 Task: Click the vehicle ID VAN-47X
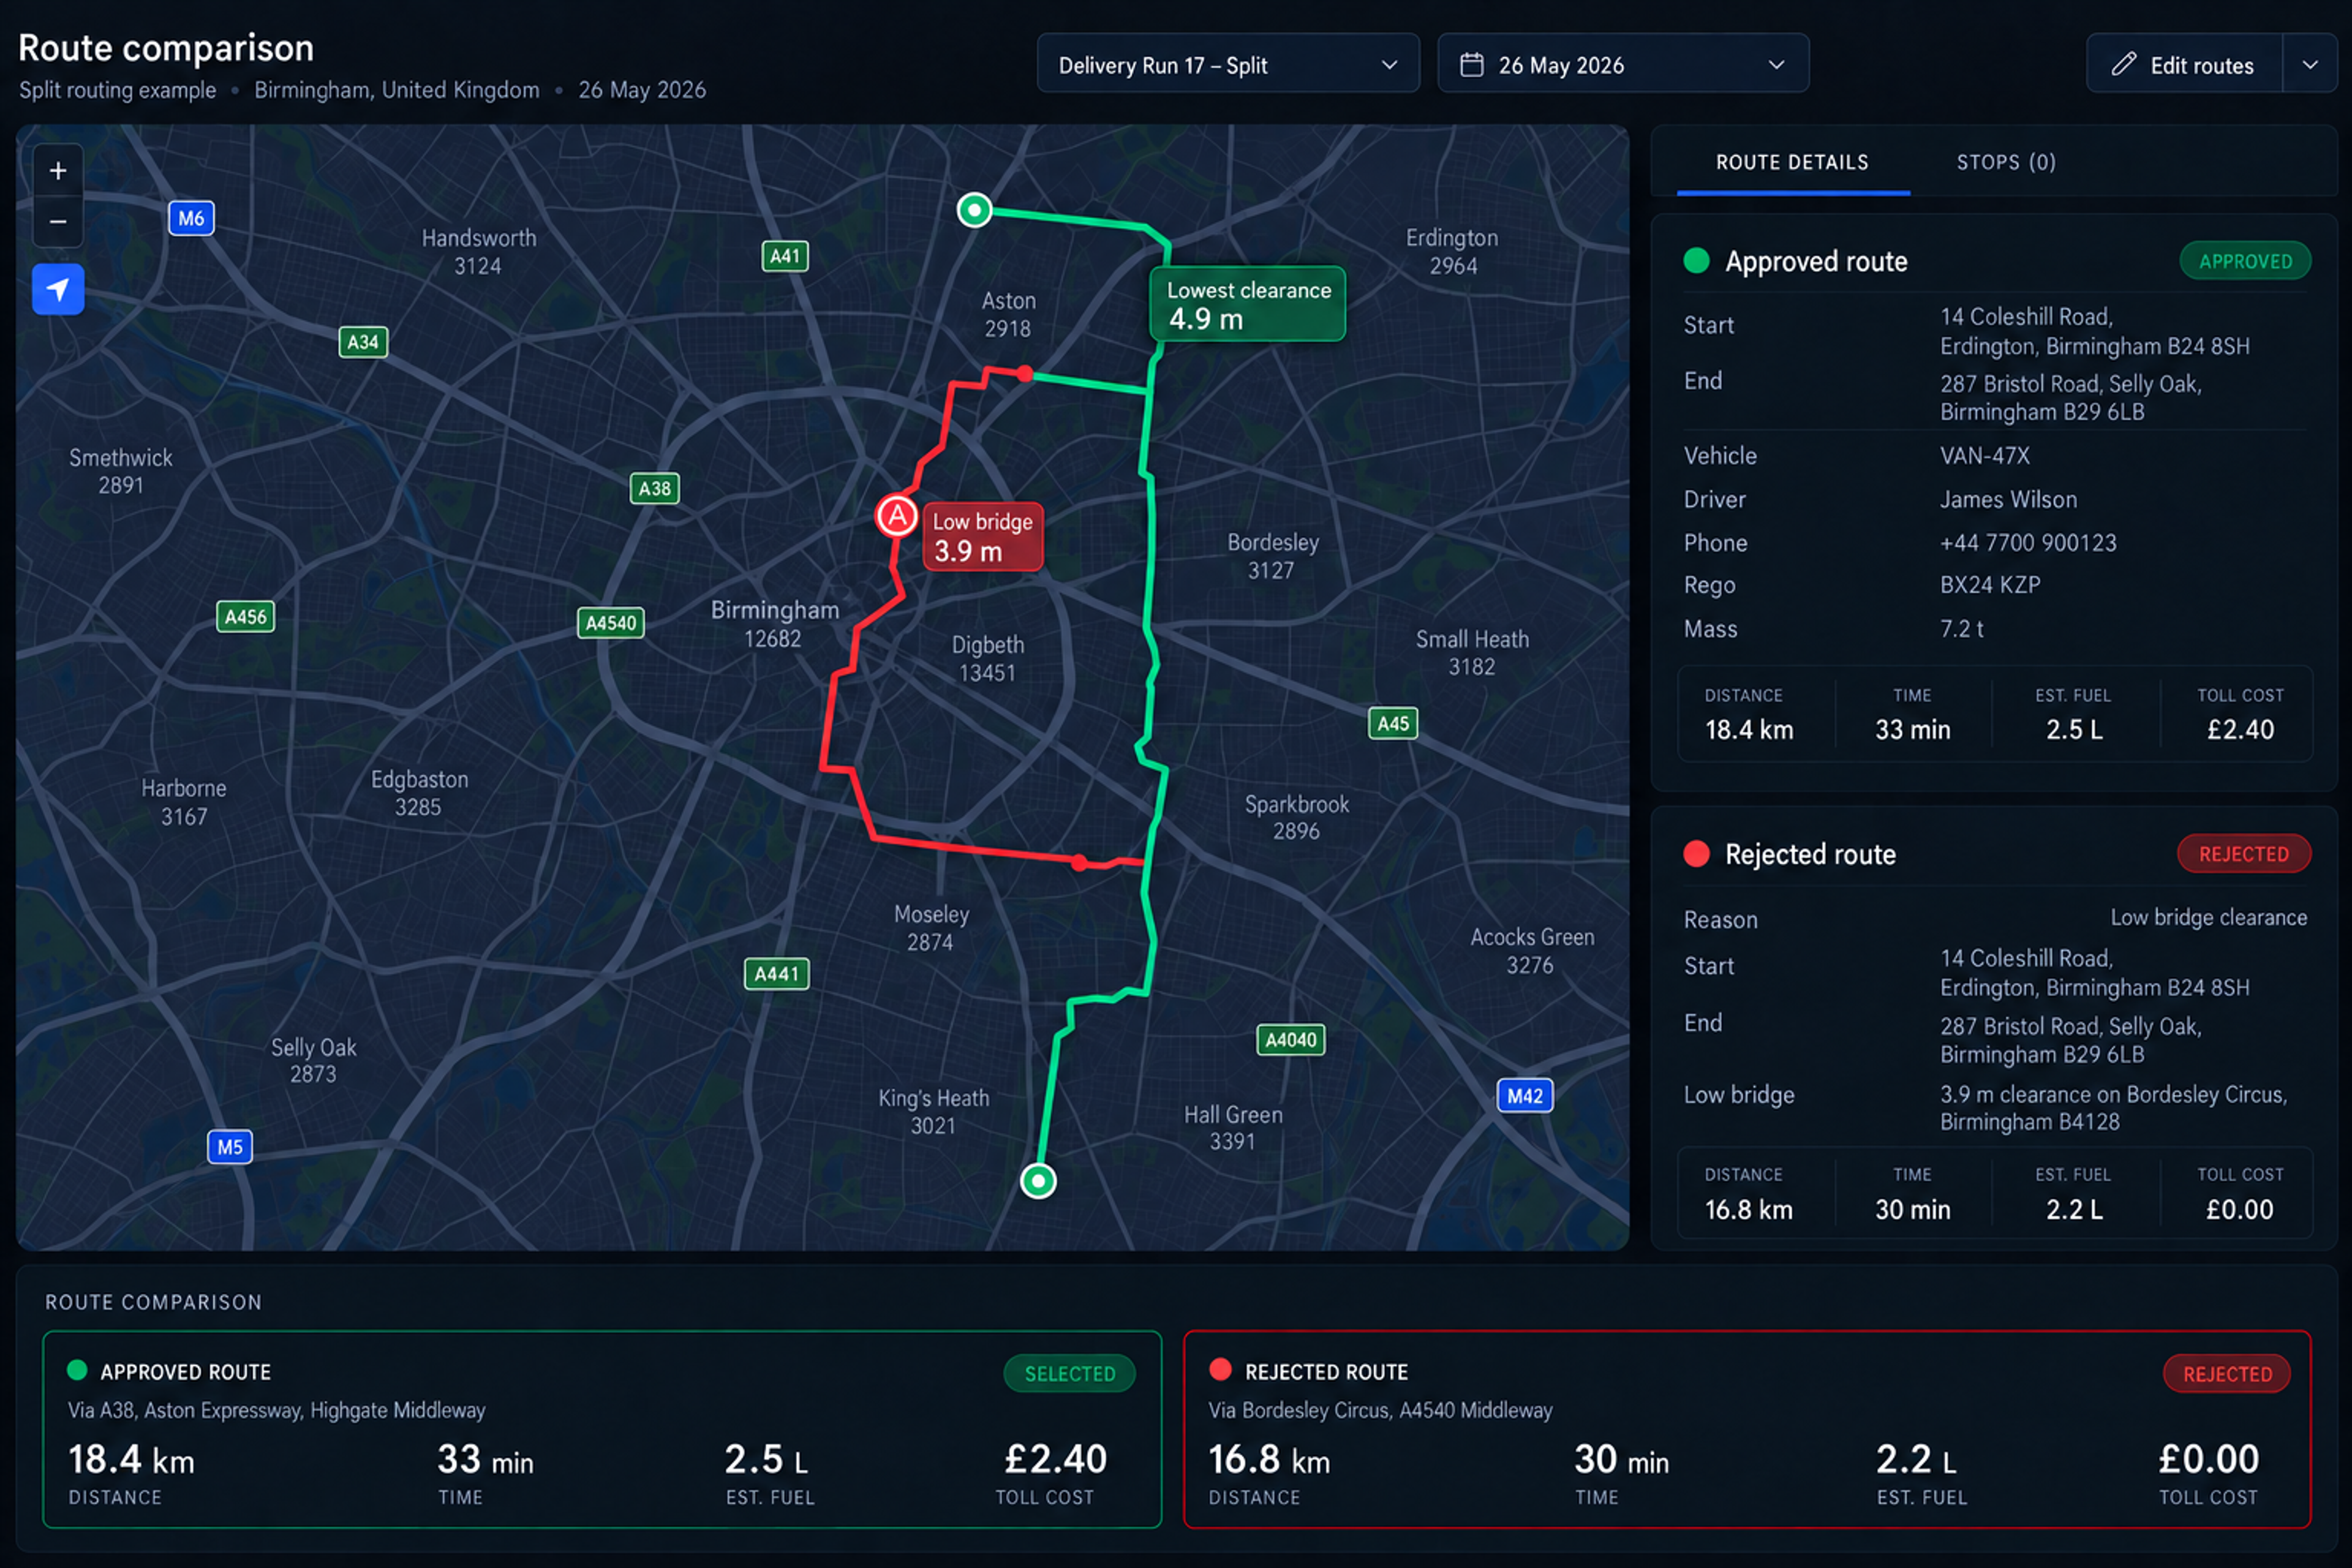[x=1985, y=456]
